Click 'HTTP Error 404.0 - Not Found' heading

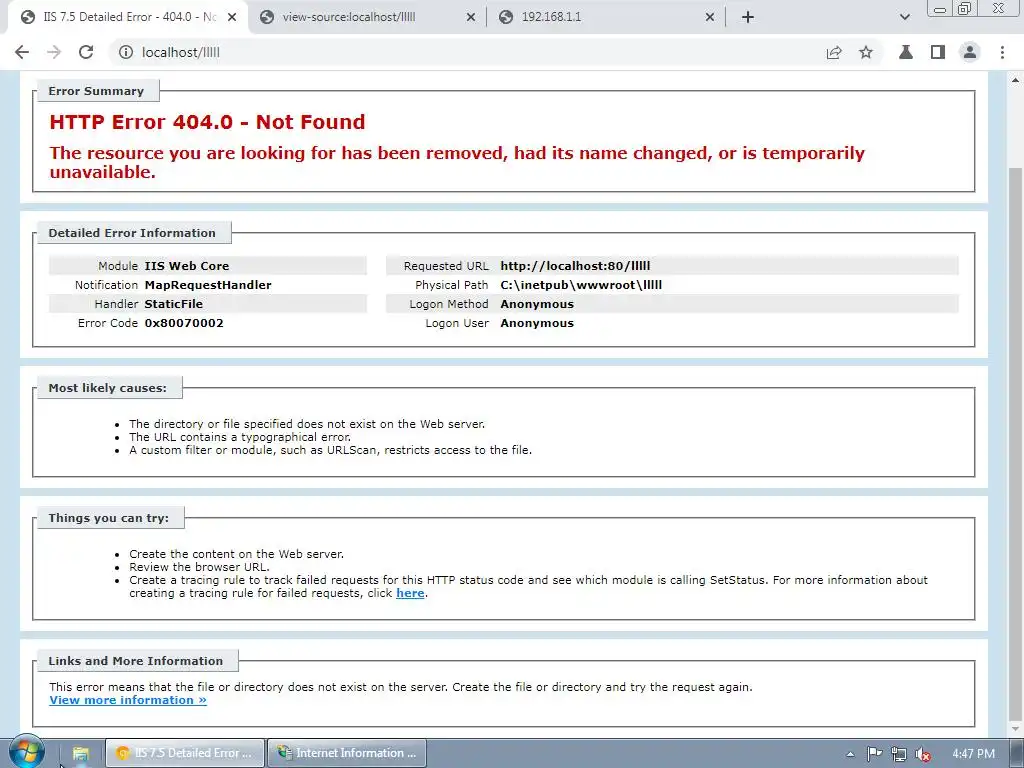pyautogui.click(x=207, y=121)
